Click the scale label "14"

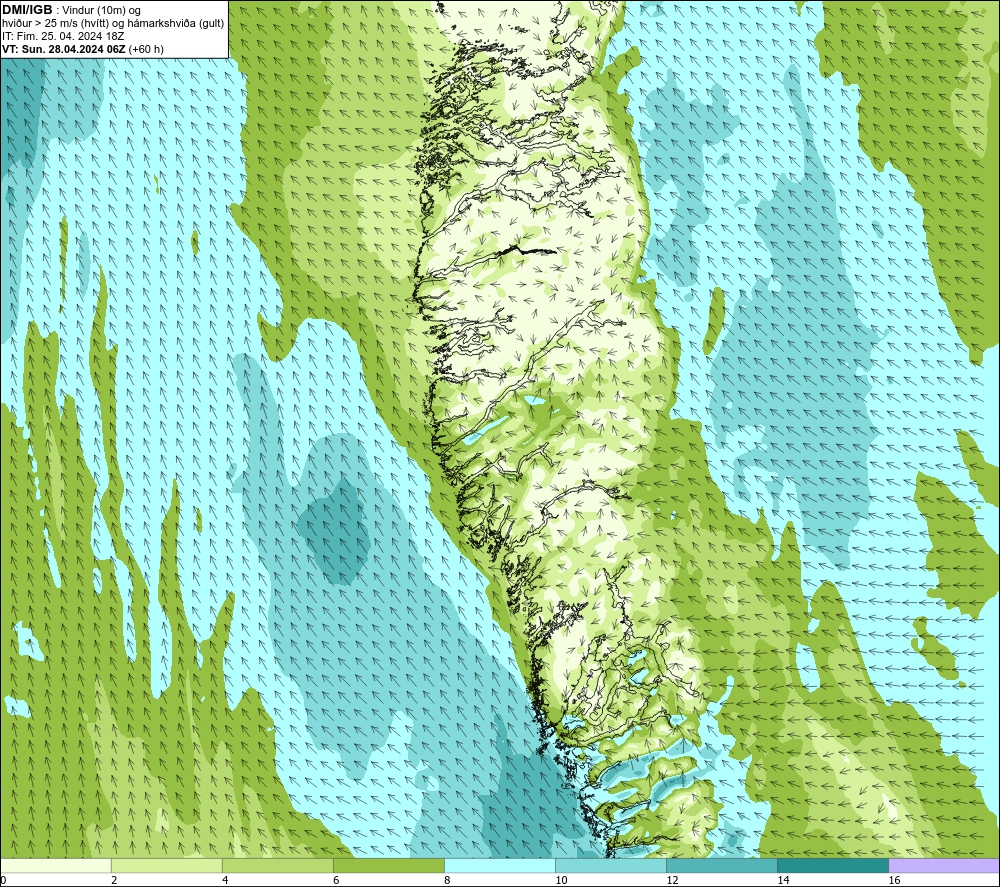point(783,880)
